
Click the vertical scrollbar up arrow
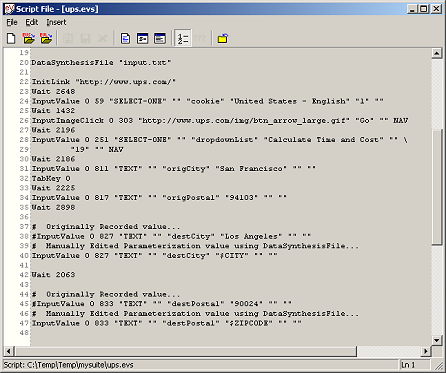(437, 53)
